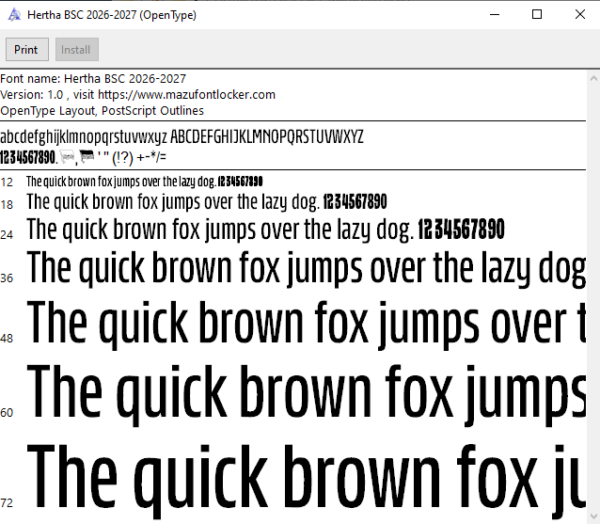
Task: Click the Font name line
Action: (93, 78)
